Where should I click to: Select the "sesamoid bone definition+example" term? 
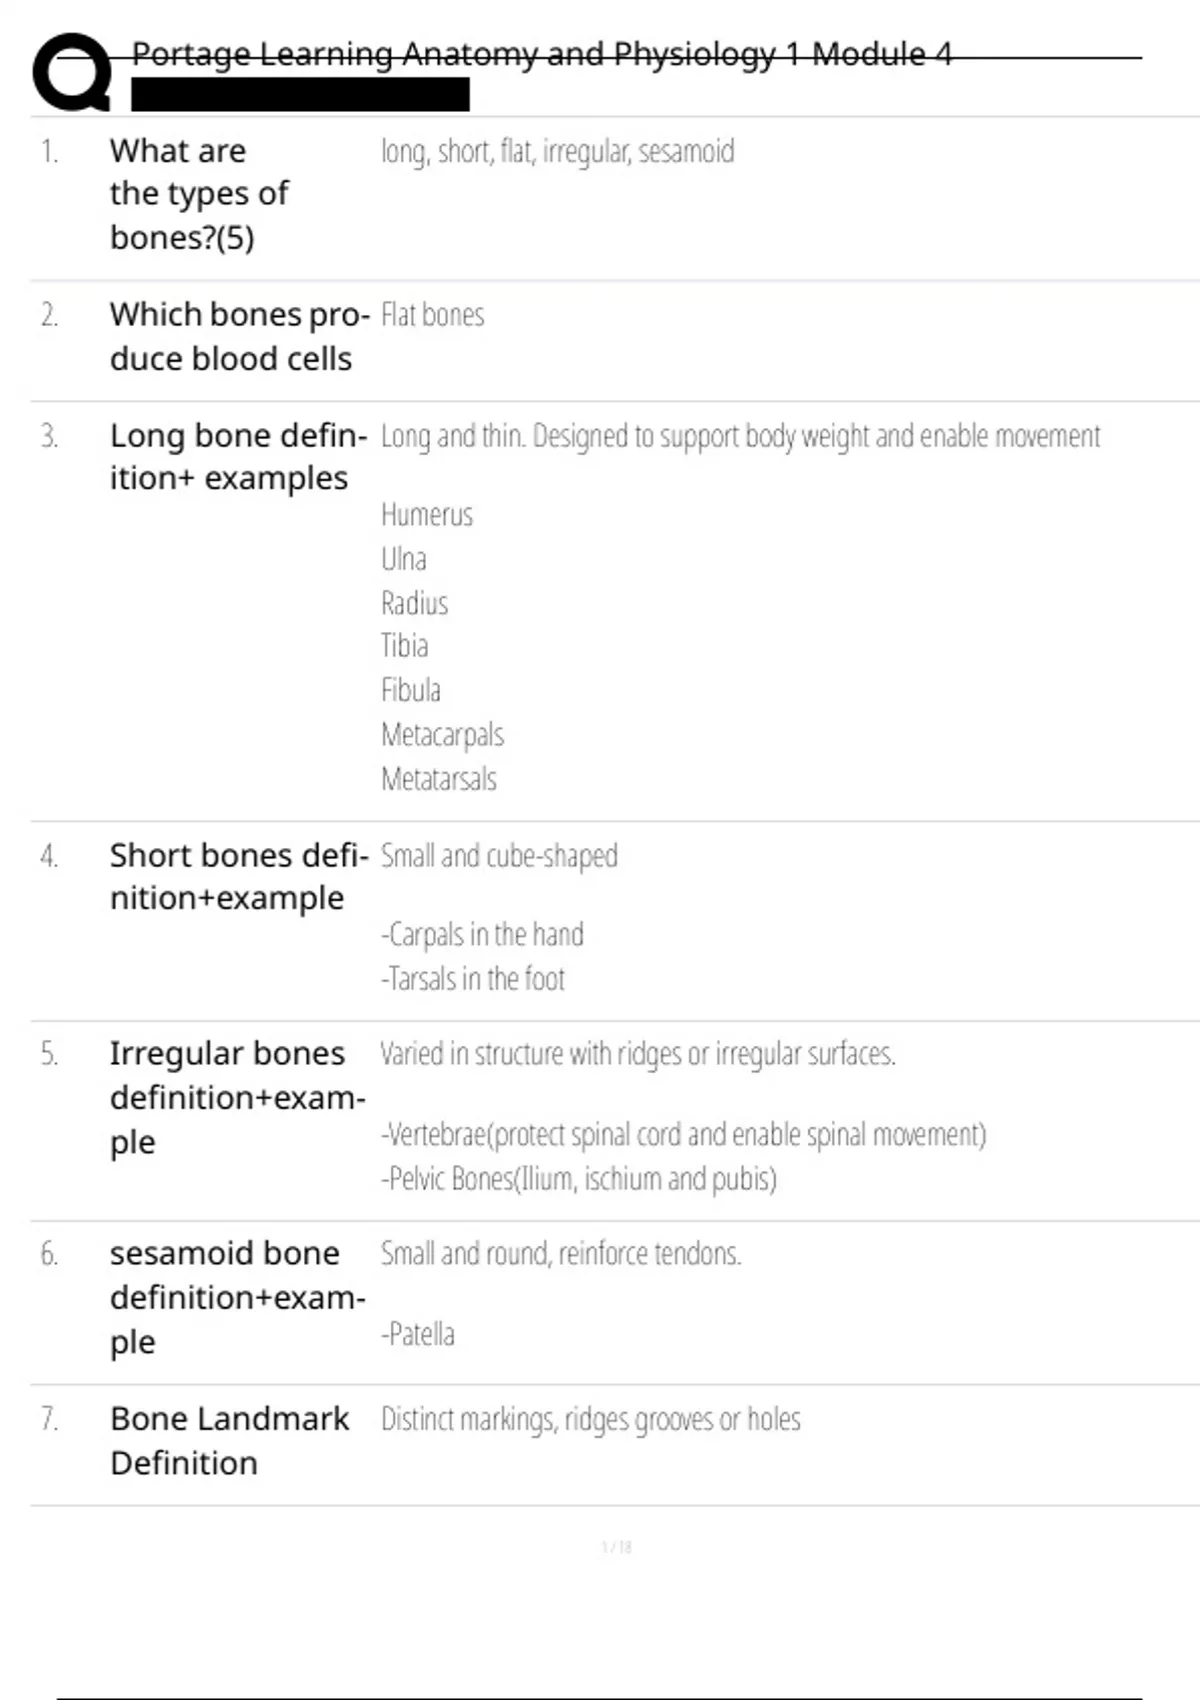pos(237,1298)
